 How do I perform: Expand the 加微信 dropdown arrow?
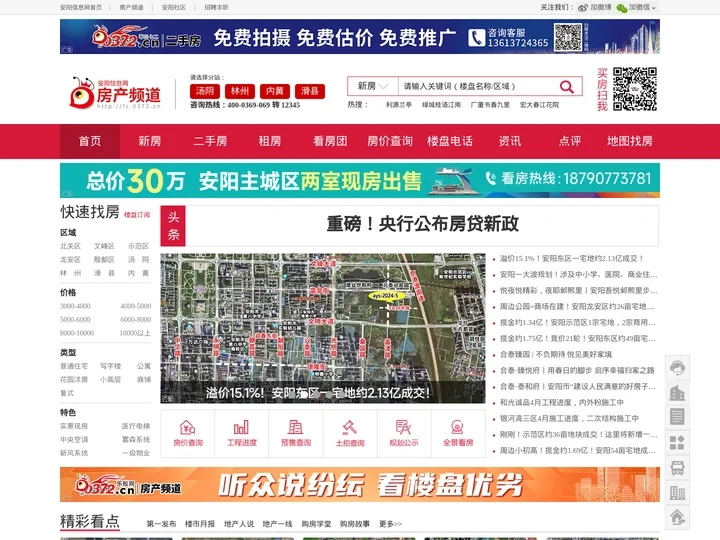tap(653, 8)
